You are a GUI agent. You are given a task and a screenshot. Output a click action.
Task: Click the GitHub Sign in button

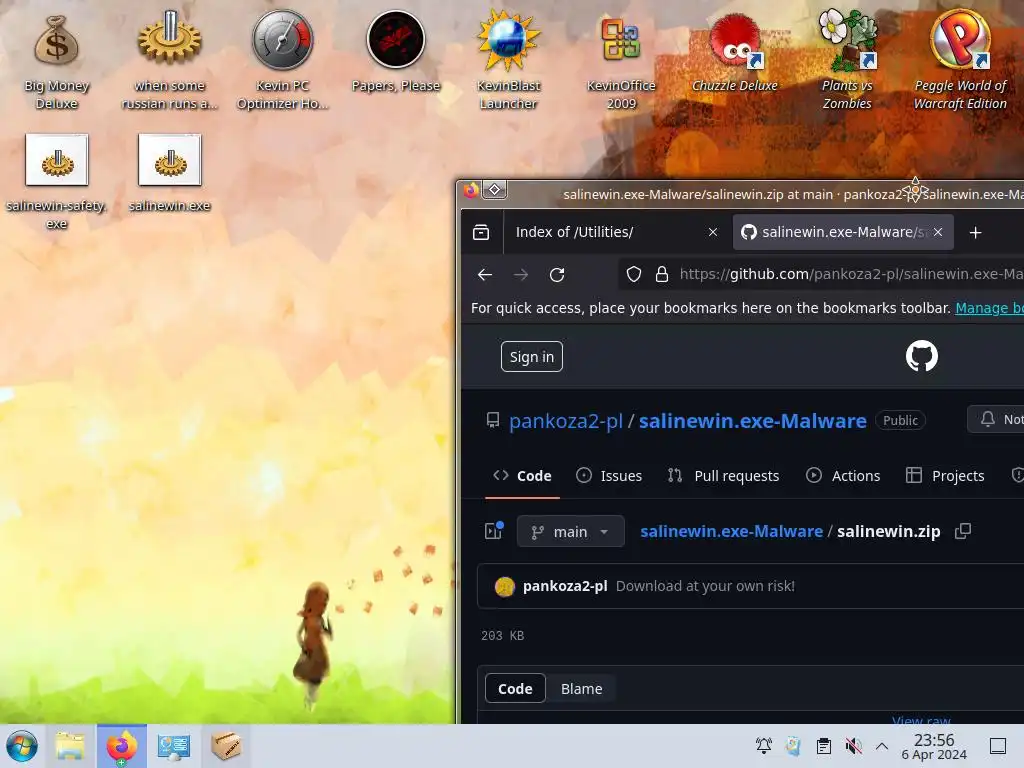532,357
